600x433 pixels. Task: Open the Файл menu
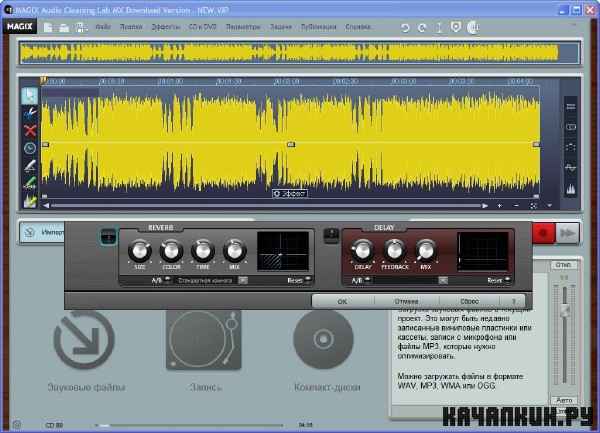point(103,27)
